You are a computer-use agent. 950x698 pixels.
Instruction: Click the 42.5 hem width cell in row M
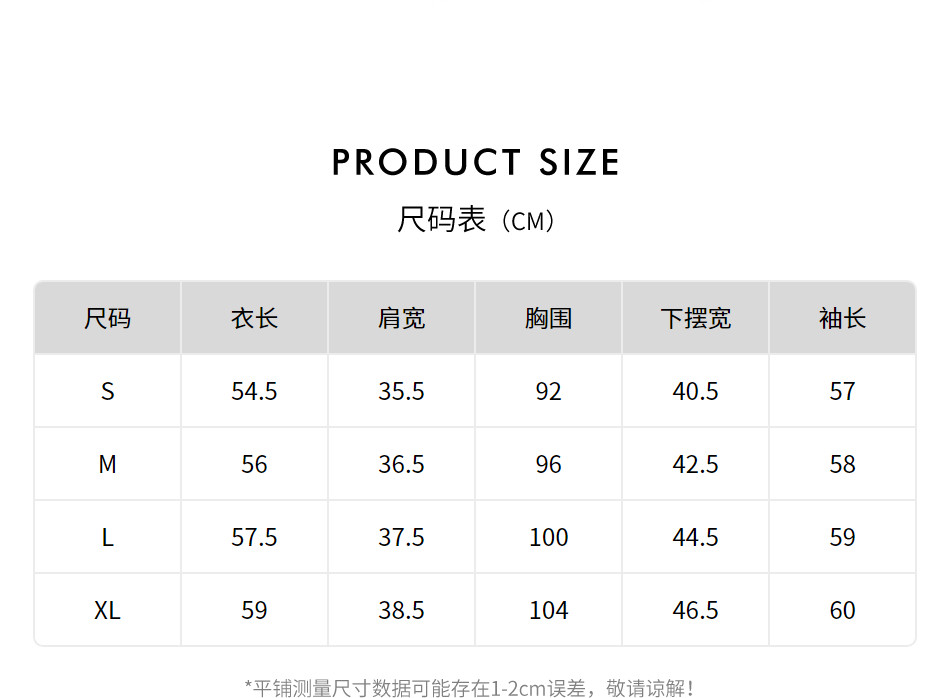[695, 464]
